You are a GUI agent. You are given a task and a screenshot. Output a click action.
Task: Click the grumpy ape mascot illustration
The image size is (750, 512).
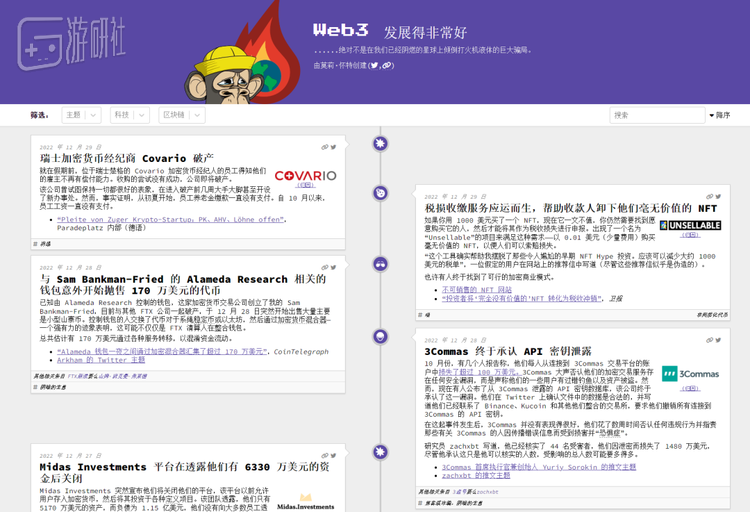tap(225, 74)
